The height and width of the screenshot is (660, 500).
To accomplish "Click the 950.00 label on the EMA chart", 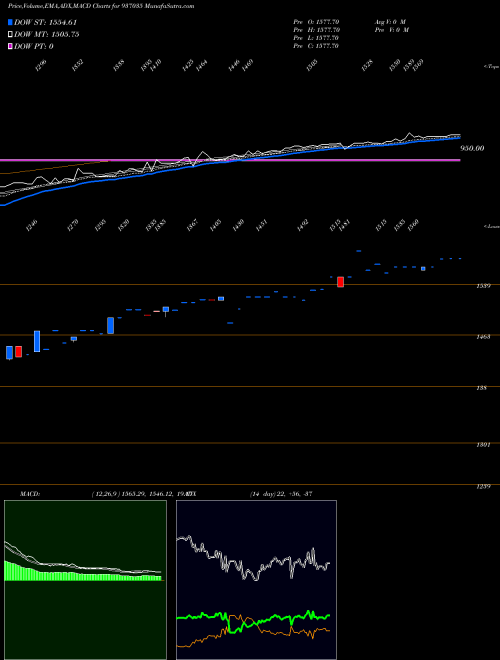I will click(x=472, y=148).
